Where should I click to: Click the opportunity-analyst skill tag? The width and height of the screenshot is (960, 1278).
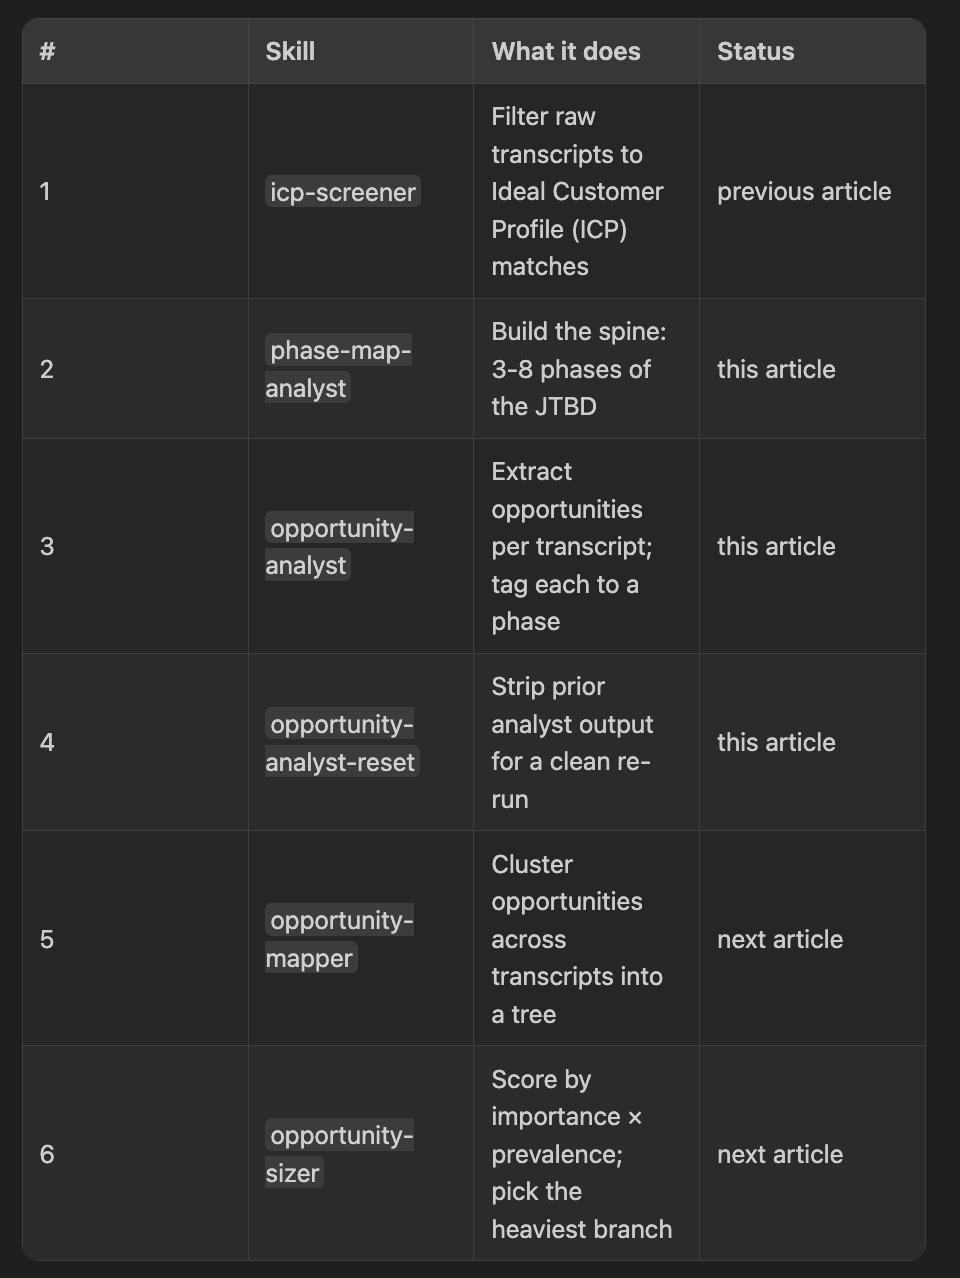tap(340, 546)
